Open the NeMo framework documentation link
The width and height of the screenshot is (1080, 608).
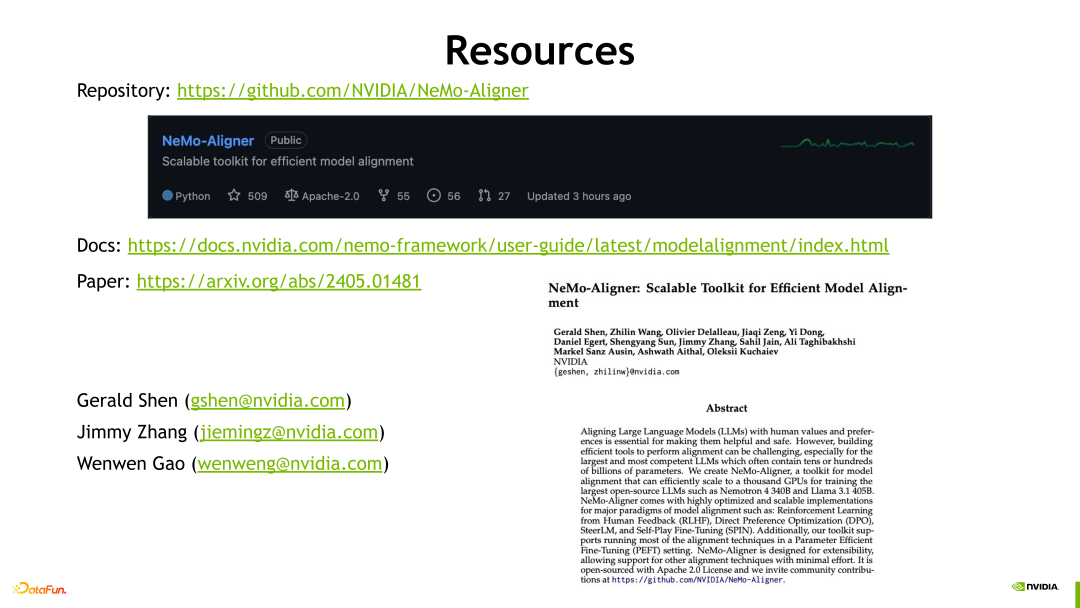click(x=509, y=245)
